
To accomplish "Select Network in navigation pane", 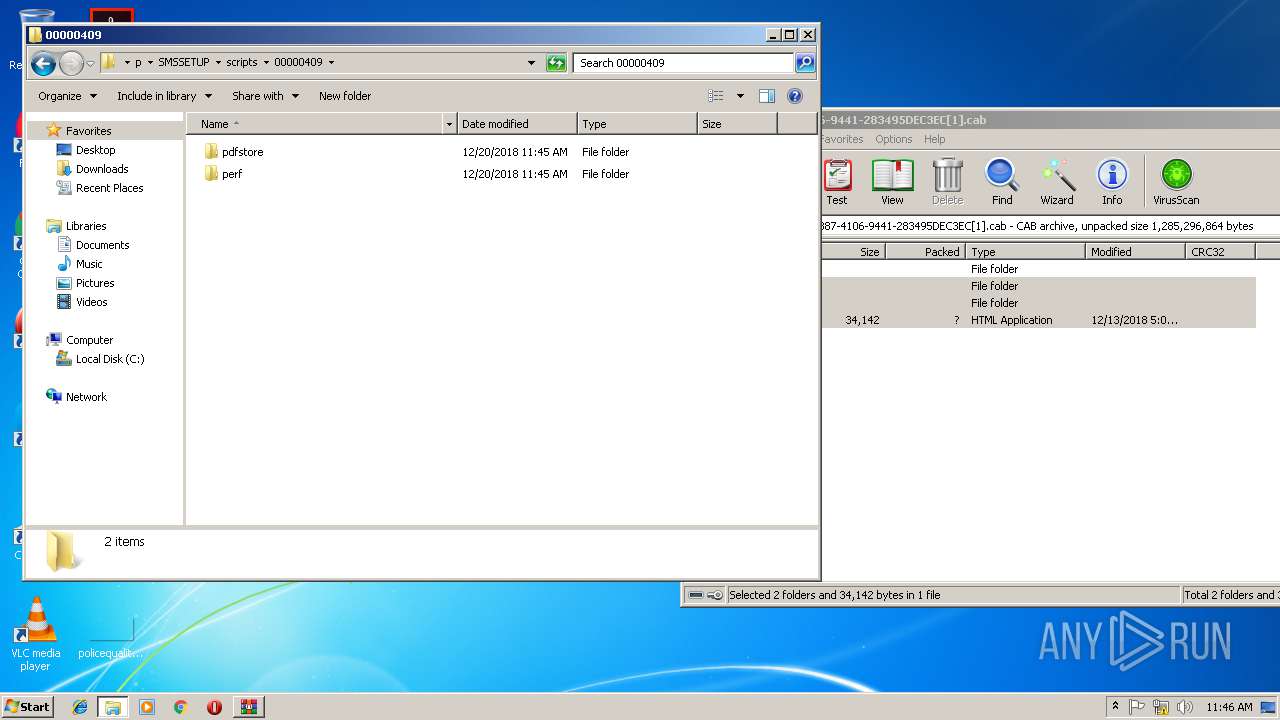I will pos(86,397).
